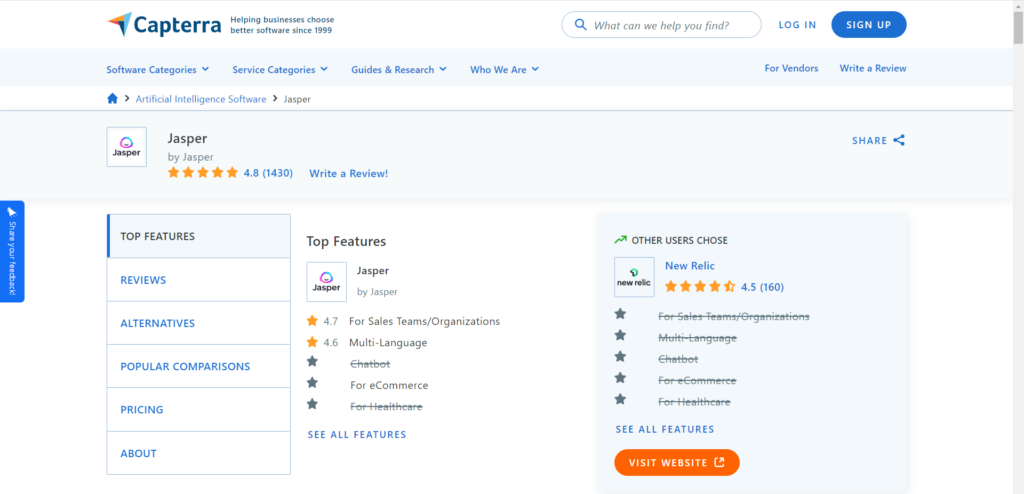The width and height of the screenshot is (1024, 494).
Task: Click the trending arrow icon by Other Users Chose
Action: click(x=620, y=240)
